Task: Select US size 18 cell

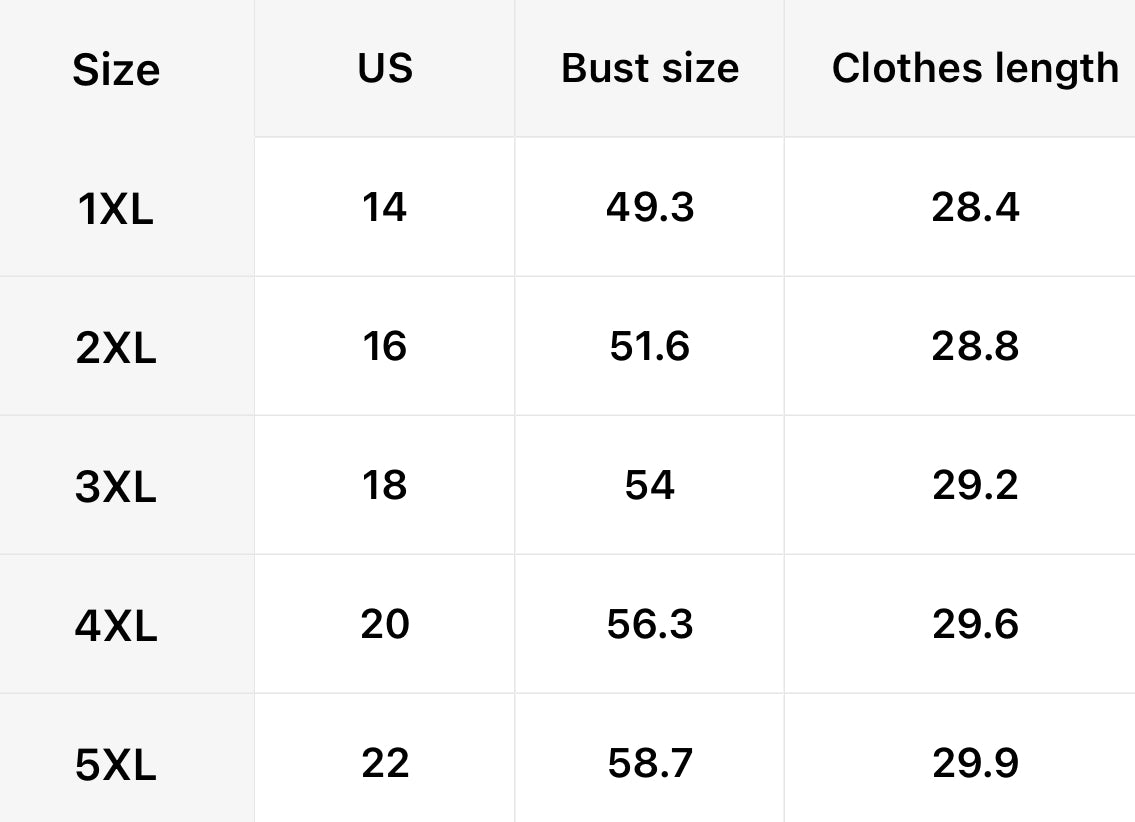Action: 385,485
